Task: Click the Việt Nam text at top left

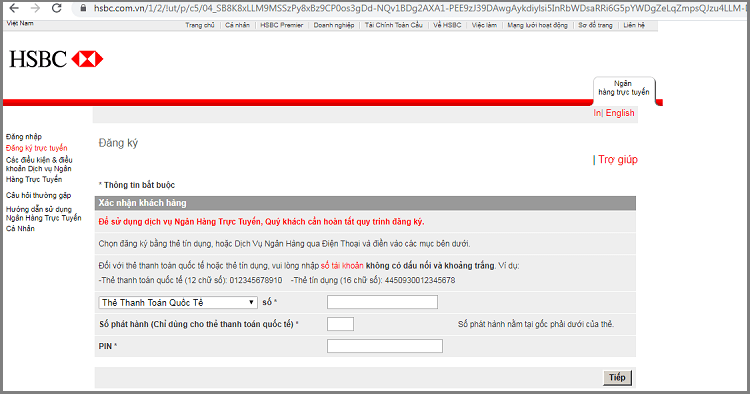Action: point(20,23)
